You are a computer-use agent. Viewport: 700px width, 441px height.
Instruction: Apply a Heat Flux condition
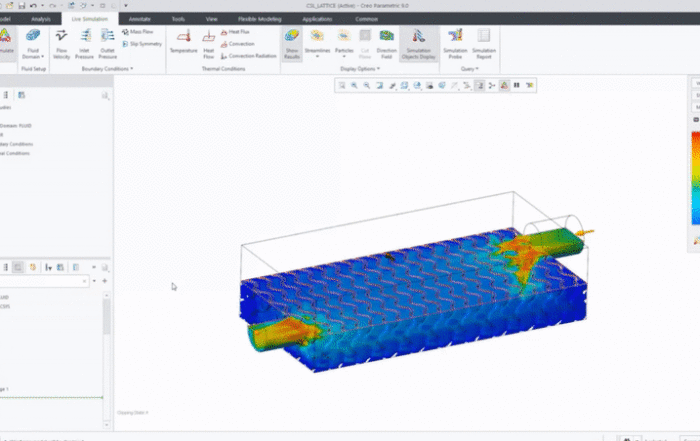coord(235,32)
